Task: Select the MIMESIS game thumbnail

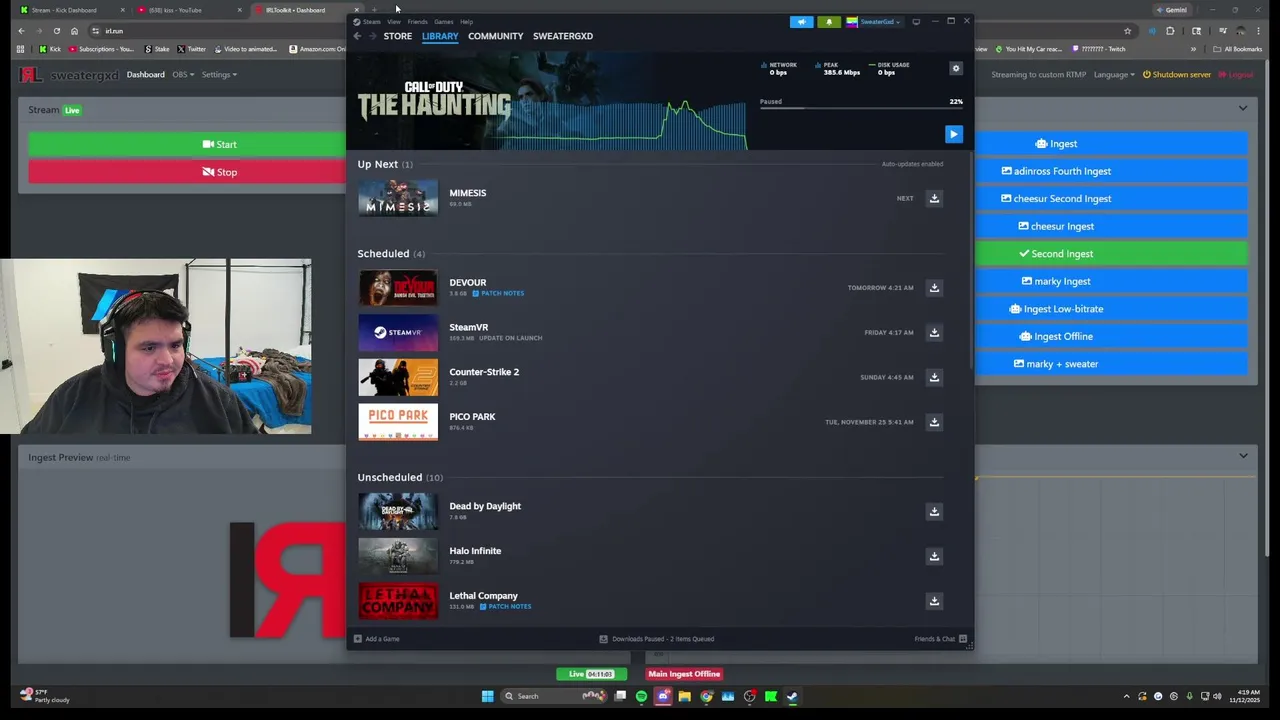Action: pyautogui.click(x=398, y=198)
